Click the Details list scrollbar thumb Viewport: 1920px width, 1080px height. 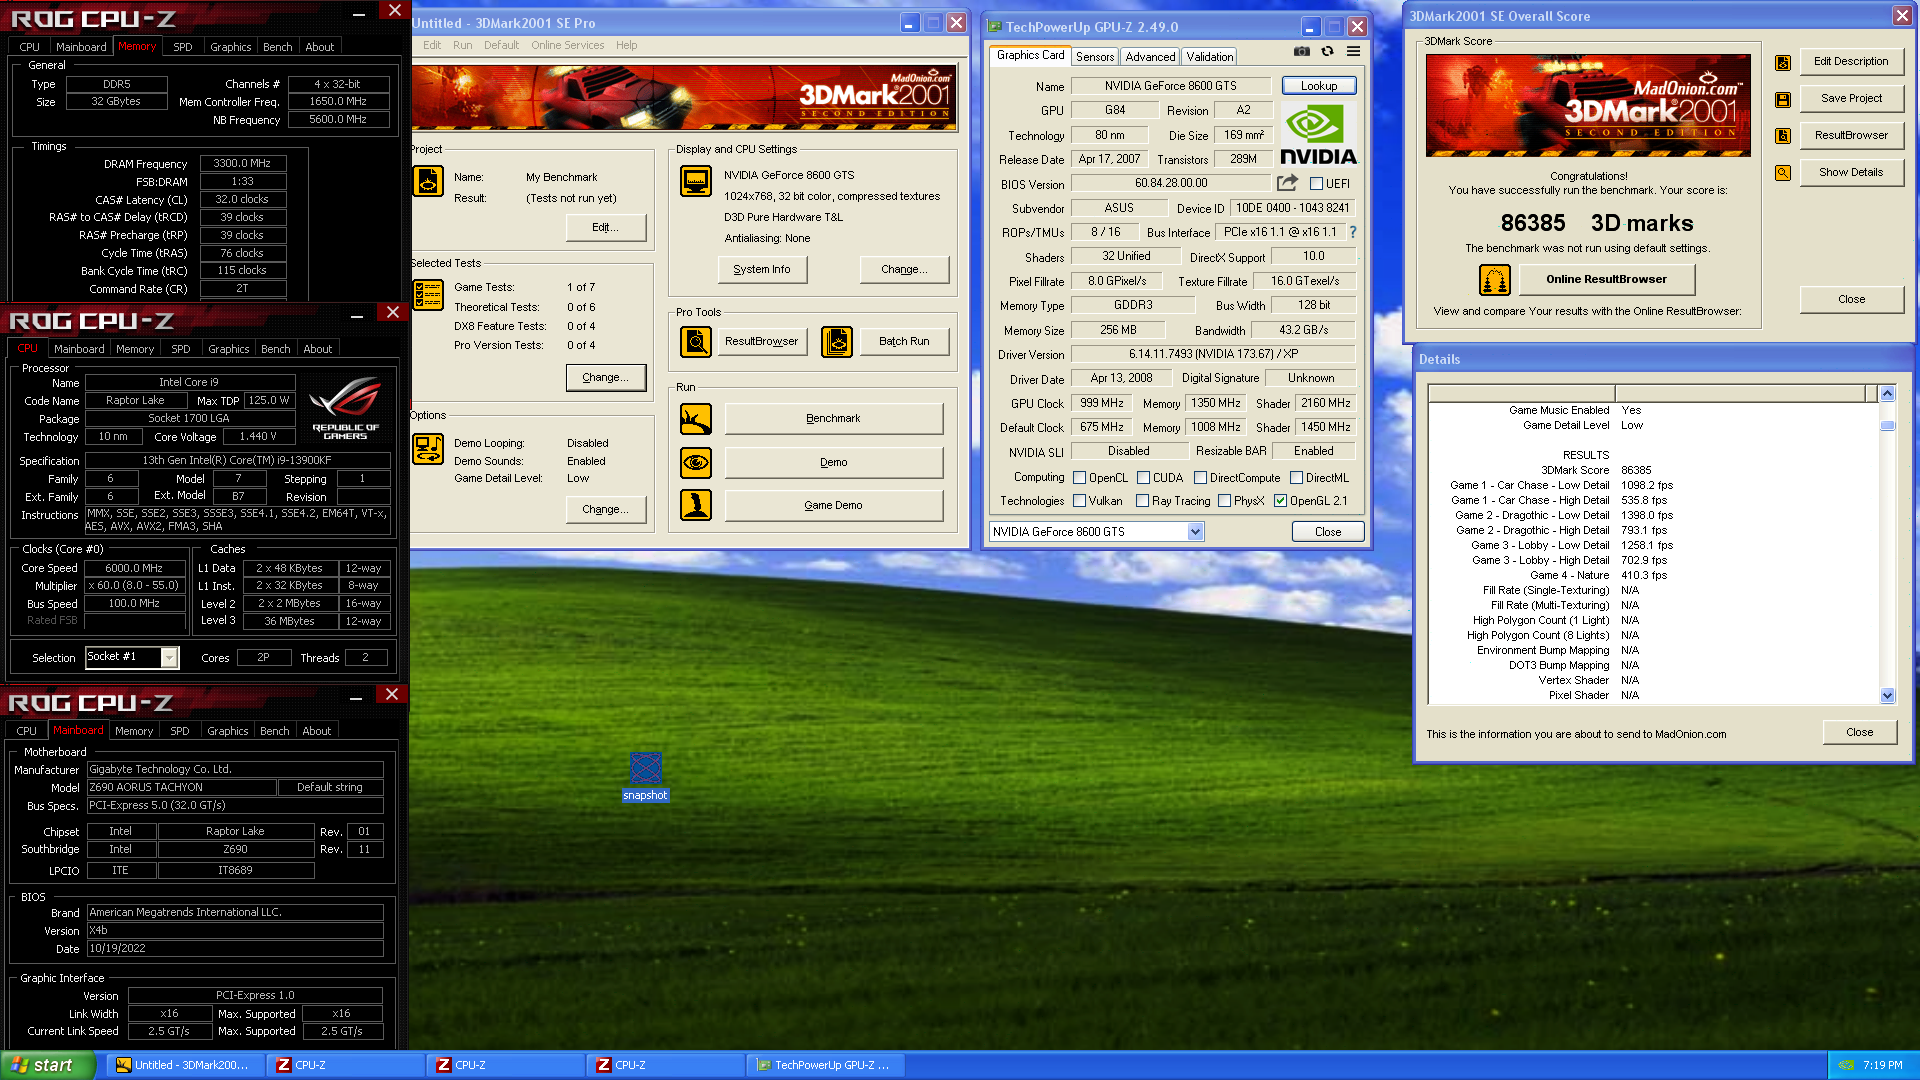(x=1887, y=426)
